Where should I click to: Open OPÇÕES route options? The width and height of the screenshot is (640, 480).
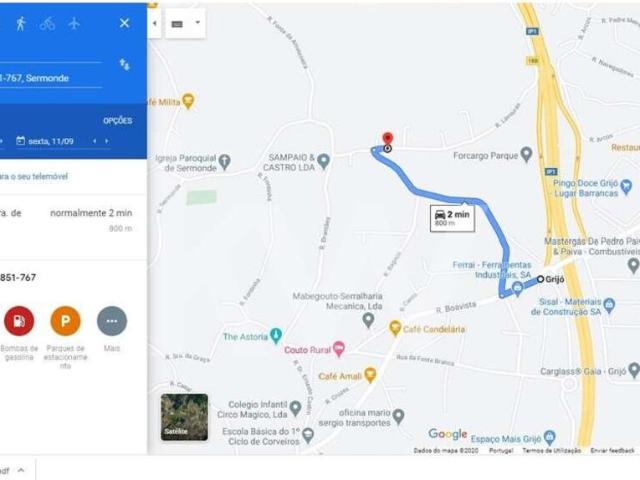pyautogui.click(x=118, y=121)
